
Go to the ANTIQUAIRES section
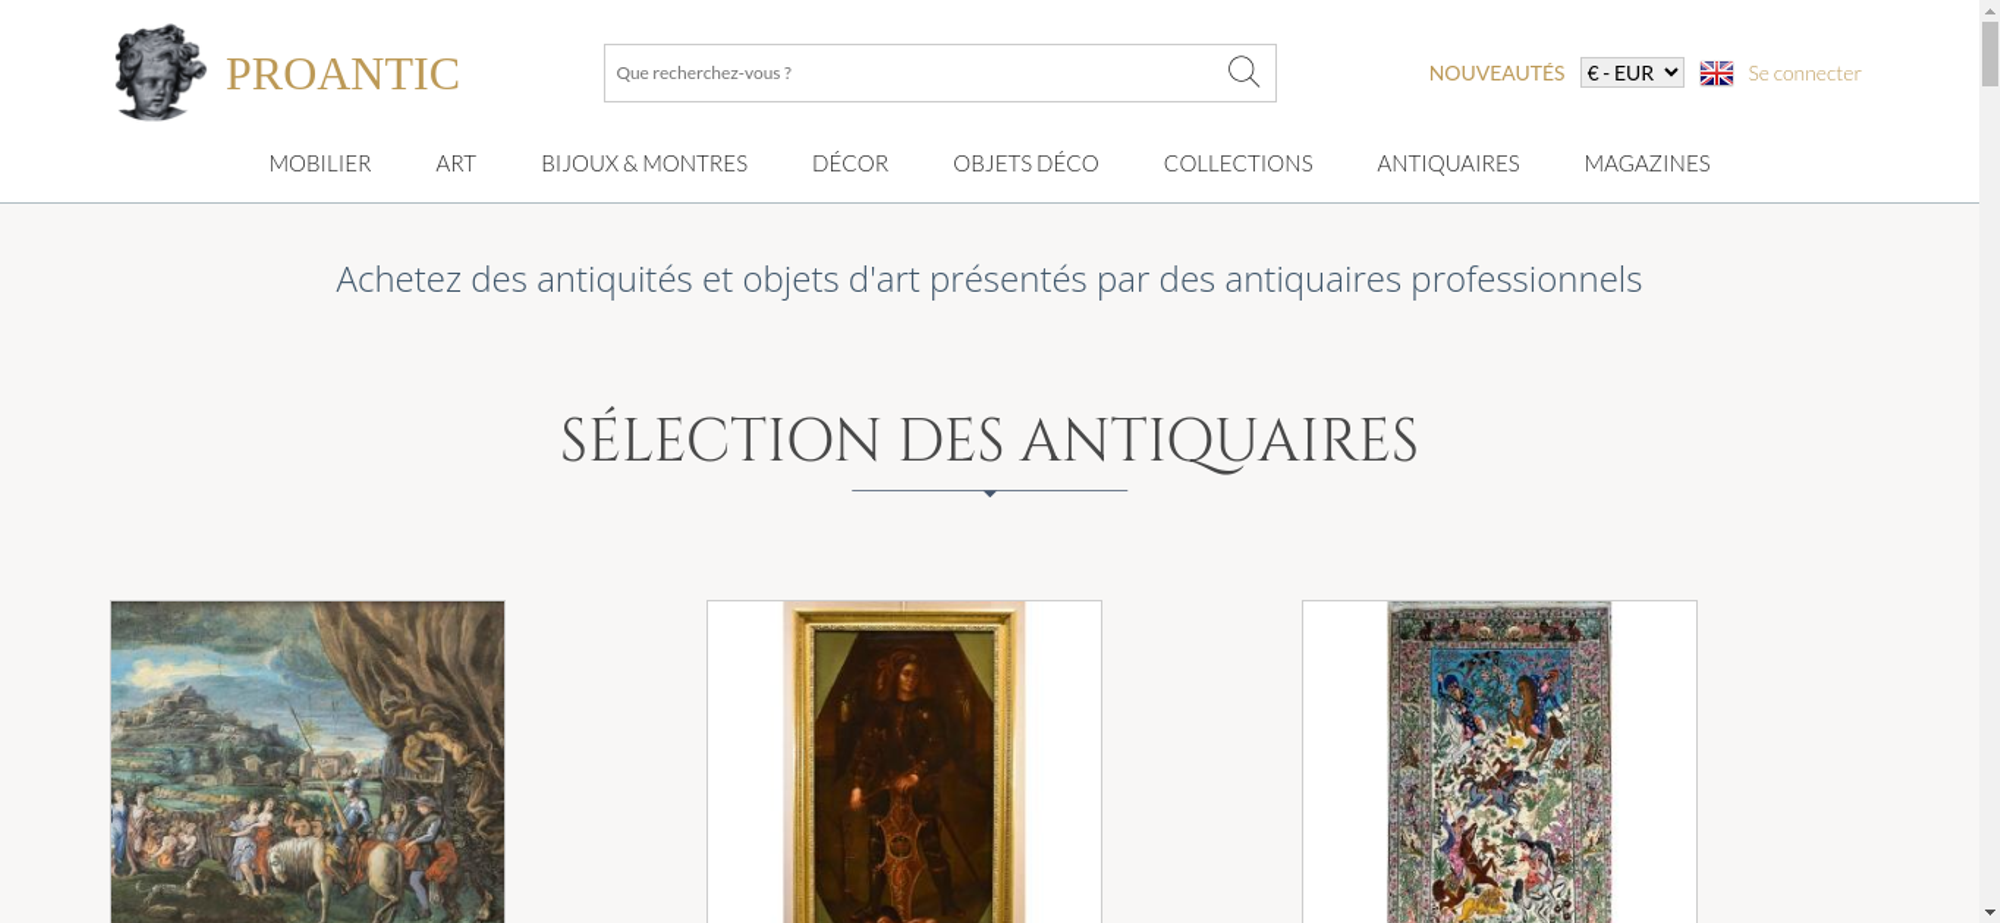[x=1448, y=163]
